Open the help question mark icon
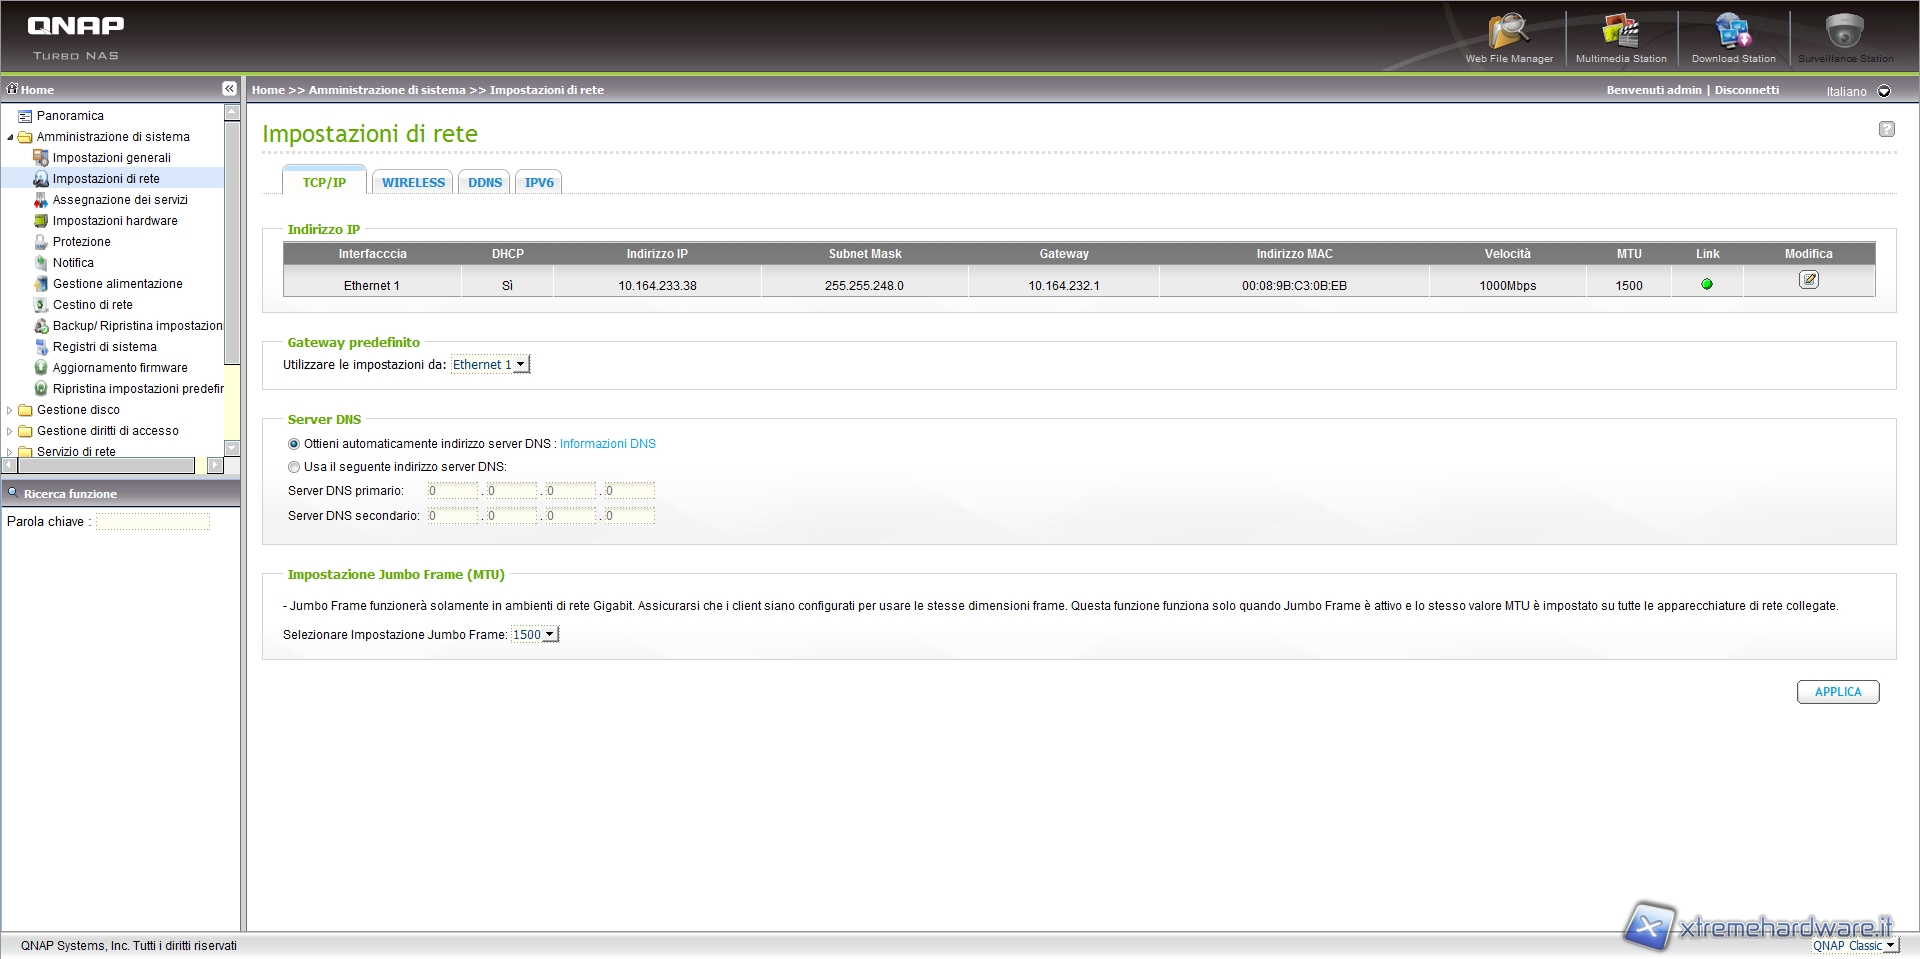 pos(1886,129)
